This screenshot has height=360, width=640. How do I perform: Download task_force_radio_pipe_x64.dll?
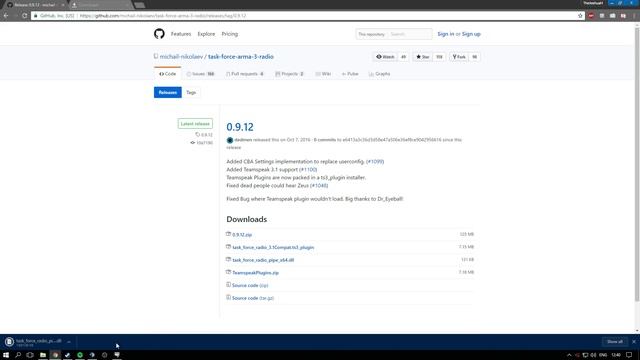coord(263,260)
